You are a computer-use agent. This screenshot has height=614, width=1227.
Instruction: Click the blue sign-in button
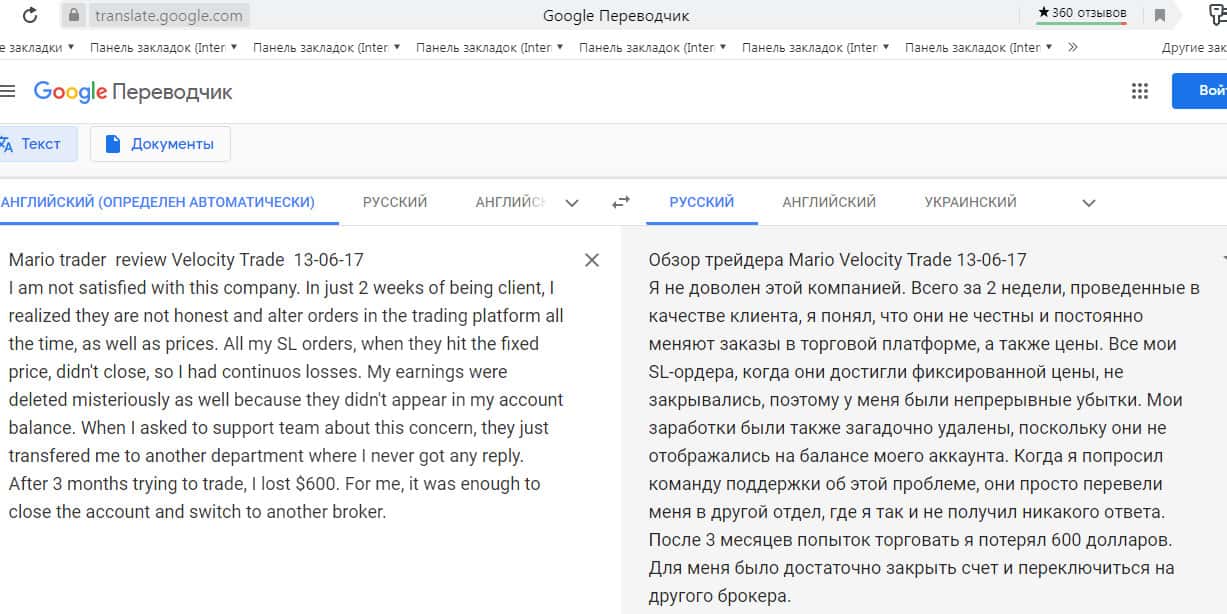pyautogui.click(x=1205, y=91)
